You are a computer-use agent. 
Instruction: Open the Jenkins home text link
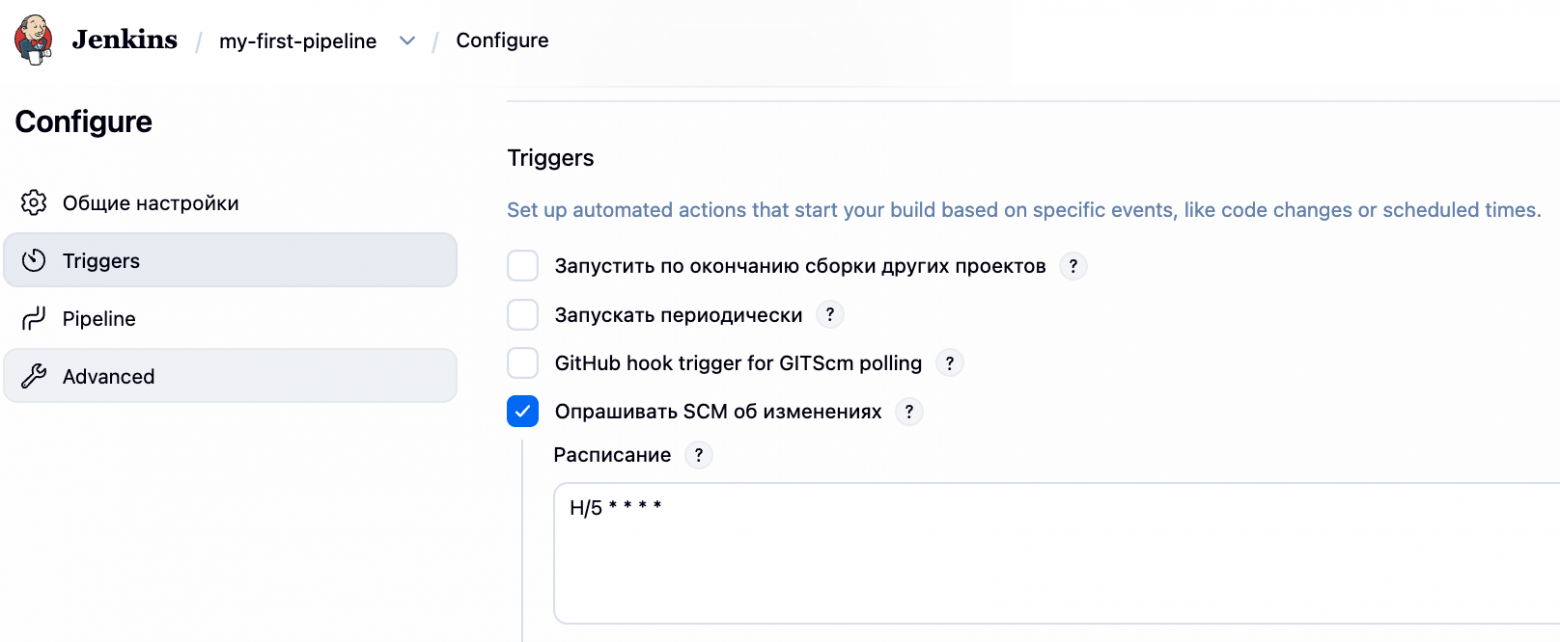(x=125, y=40)
